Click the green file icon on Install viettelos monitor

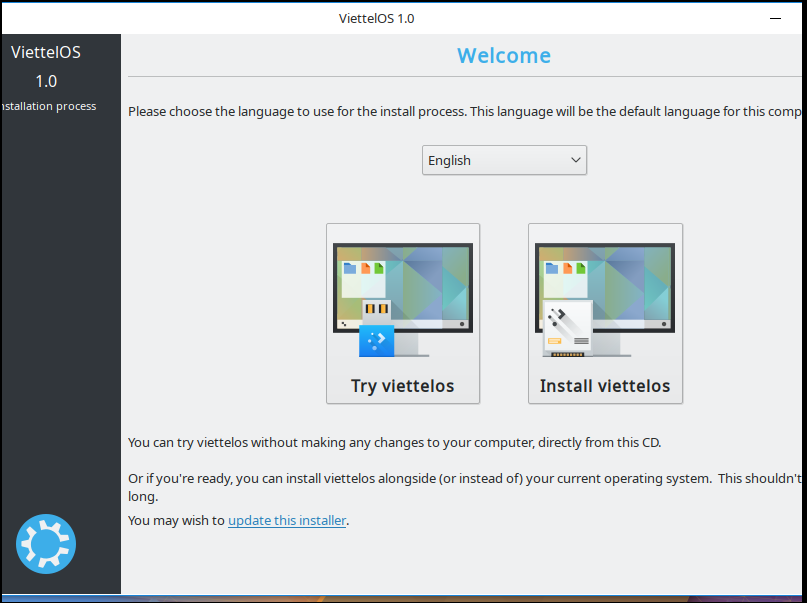[581, 268]
